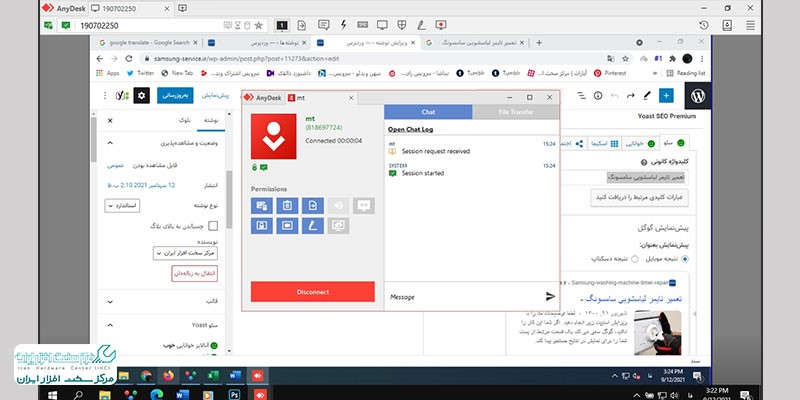Open WordPress editor settings gear icon
Image resolution: width=800 pixels, height=400 pixels.
point(141,95)
